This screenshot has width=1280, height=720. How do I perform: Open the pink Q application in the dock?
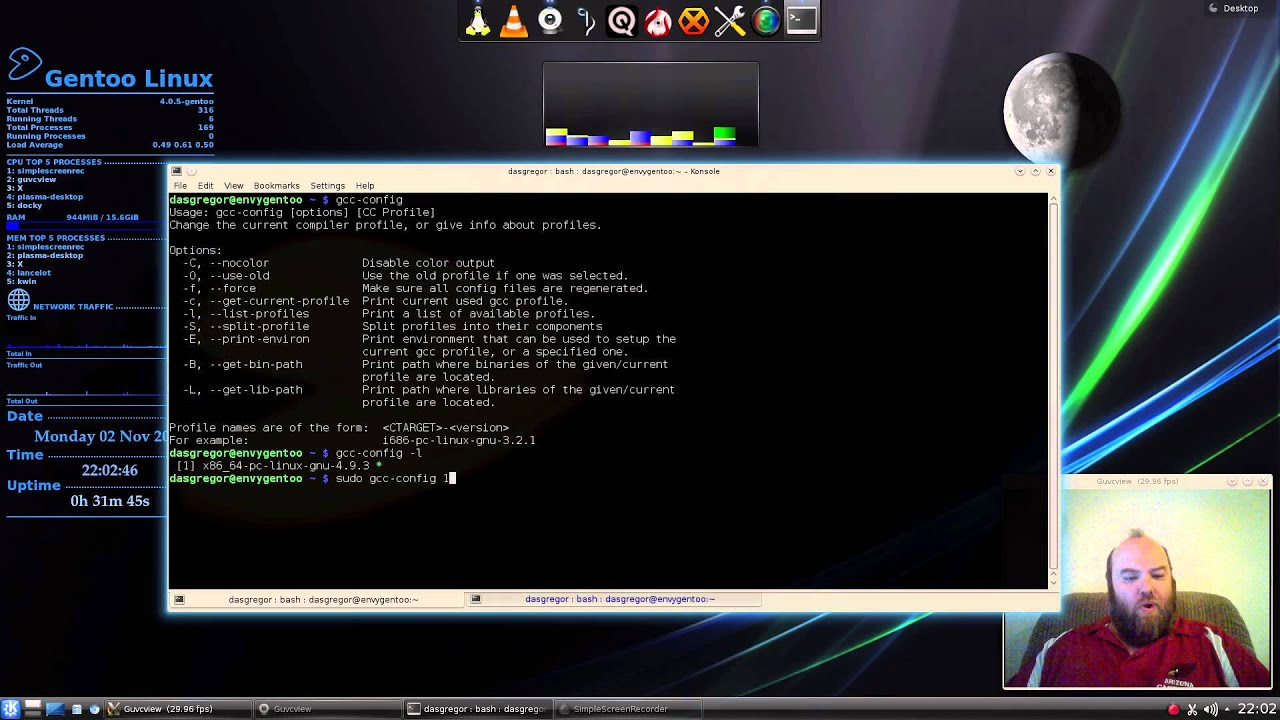[622, 20]
